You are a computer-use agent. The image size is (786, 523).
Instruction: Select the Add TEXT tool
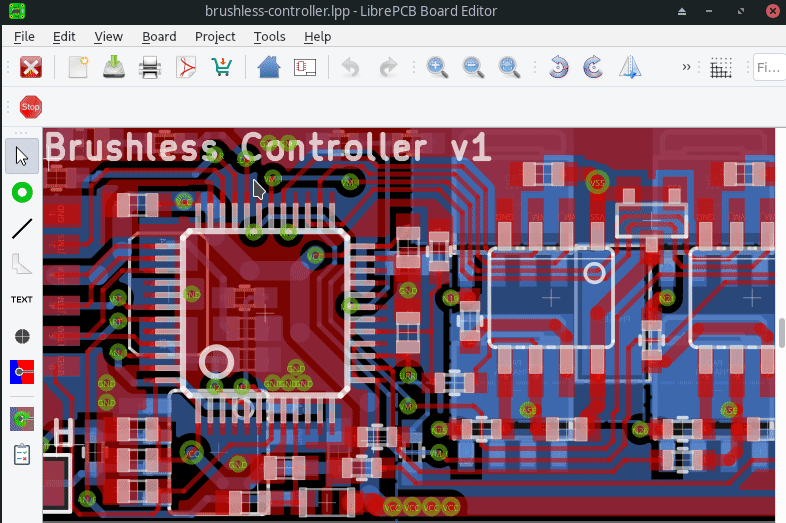(22, 299)
